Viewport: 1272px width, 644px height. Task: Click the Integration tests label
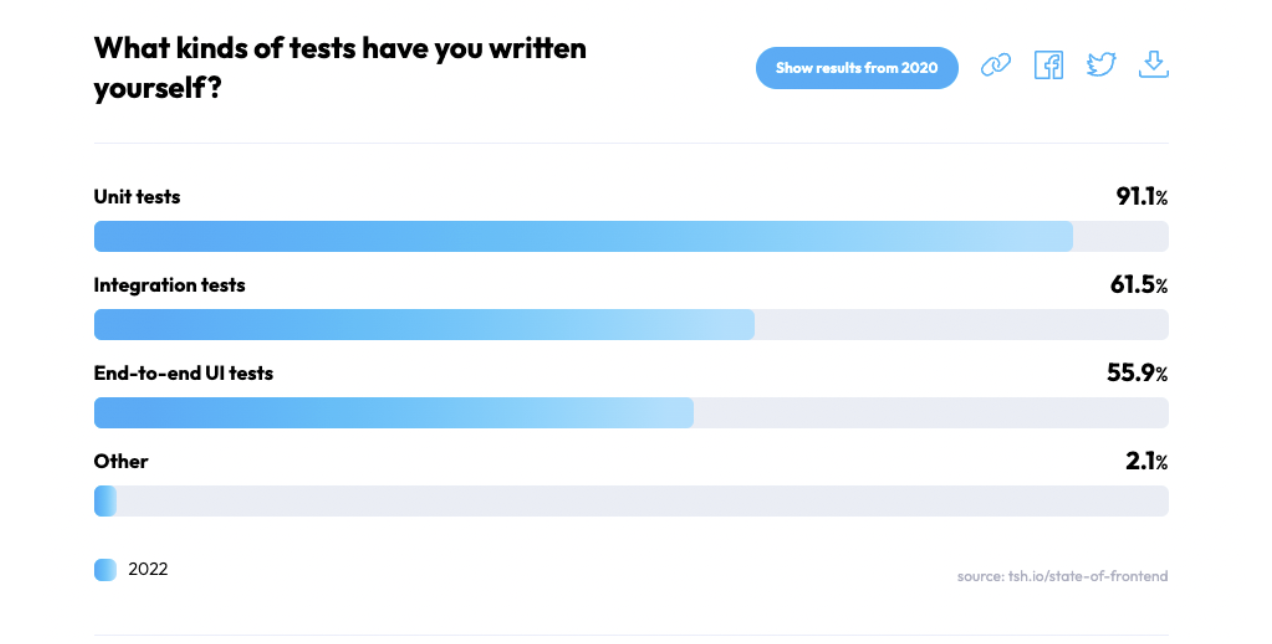[x=169, y=285]
